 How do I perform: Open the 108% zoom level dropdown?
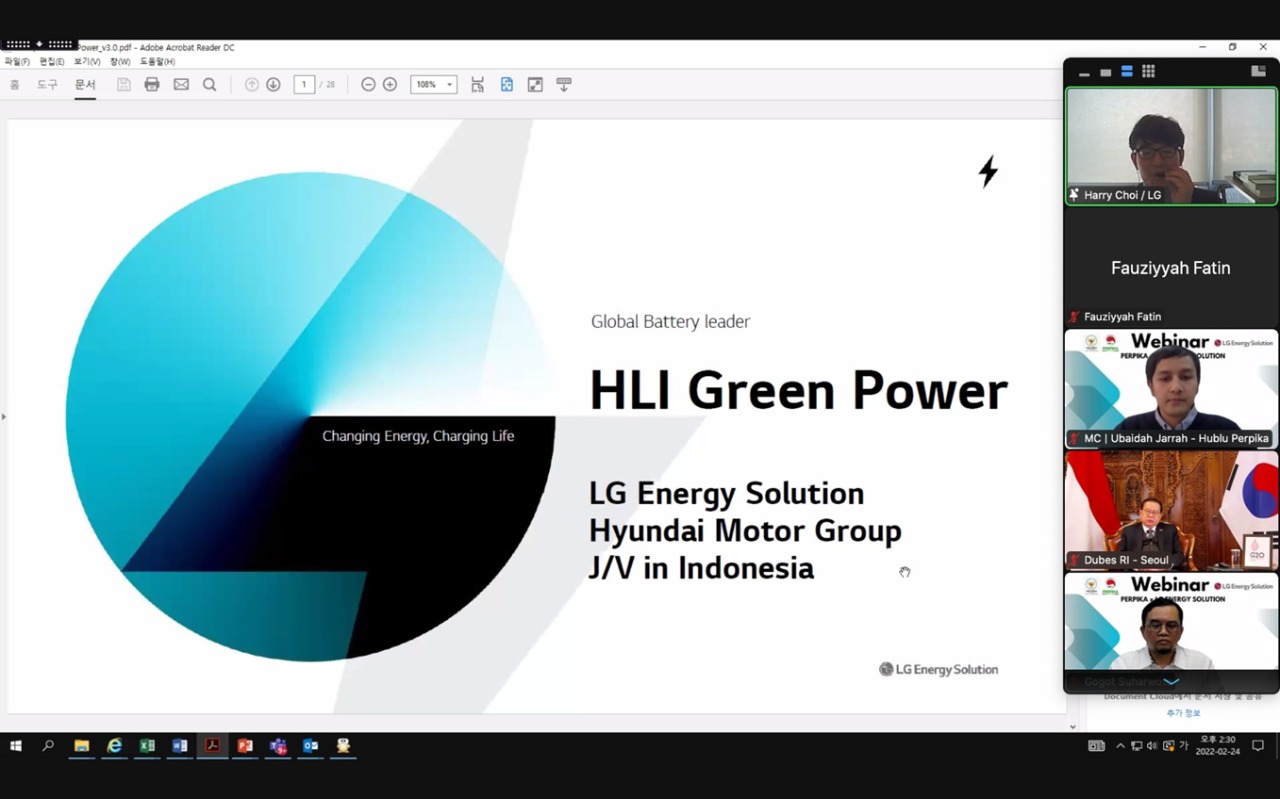[433, 85]
